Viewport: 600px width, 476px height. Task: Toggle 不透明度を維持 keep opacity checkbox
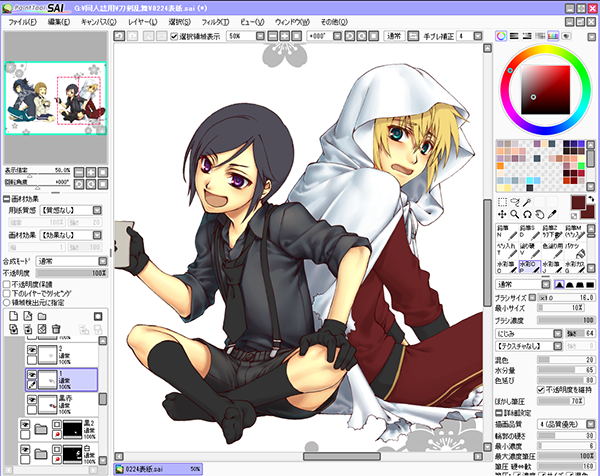pos(540,390)
